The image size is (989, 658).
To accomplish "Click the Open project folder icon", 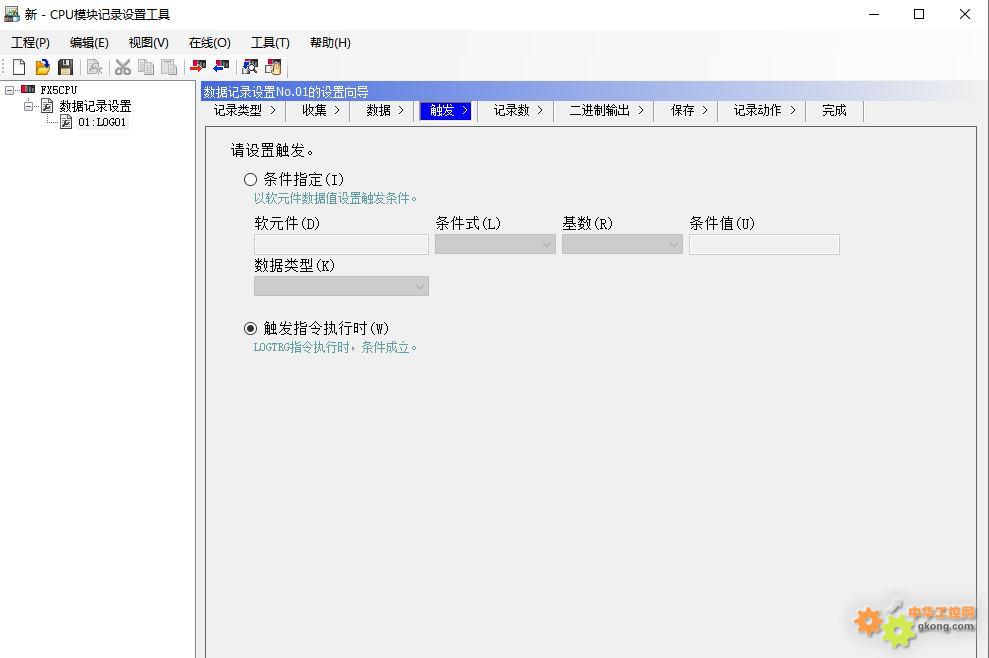I will pyautogui.click(x=42, y=67).
